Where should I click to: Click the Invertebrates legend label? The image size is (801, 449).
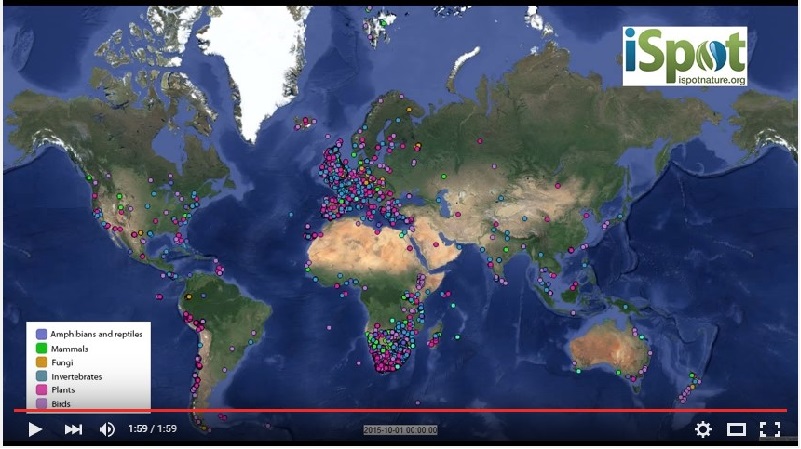pos(77,376)
